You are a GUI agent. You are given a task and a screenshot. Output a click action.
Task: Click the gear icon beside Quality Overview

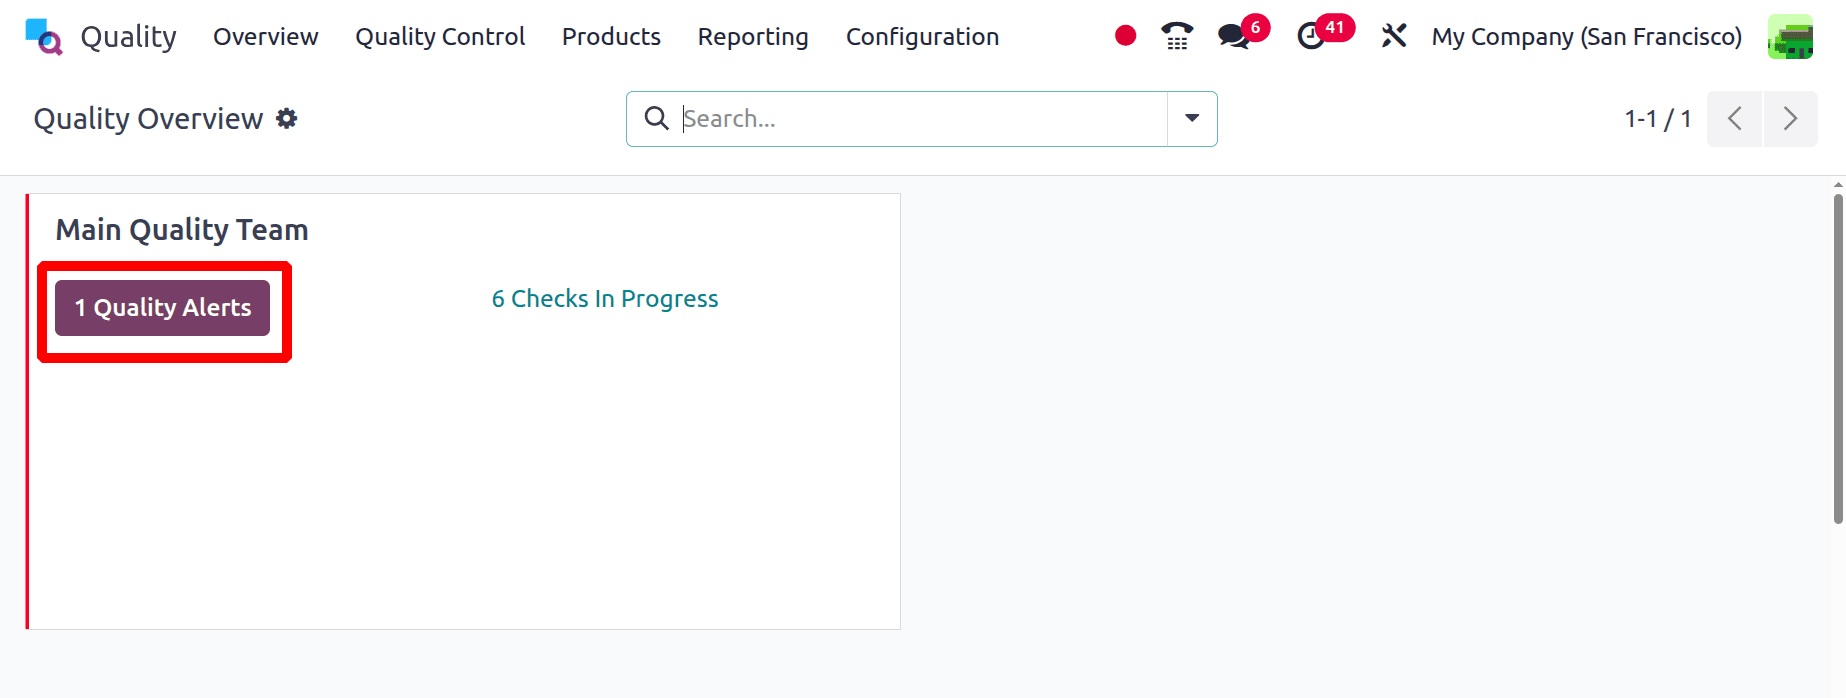[x=287, y=119]
